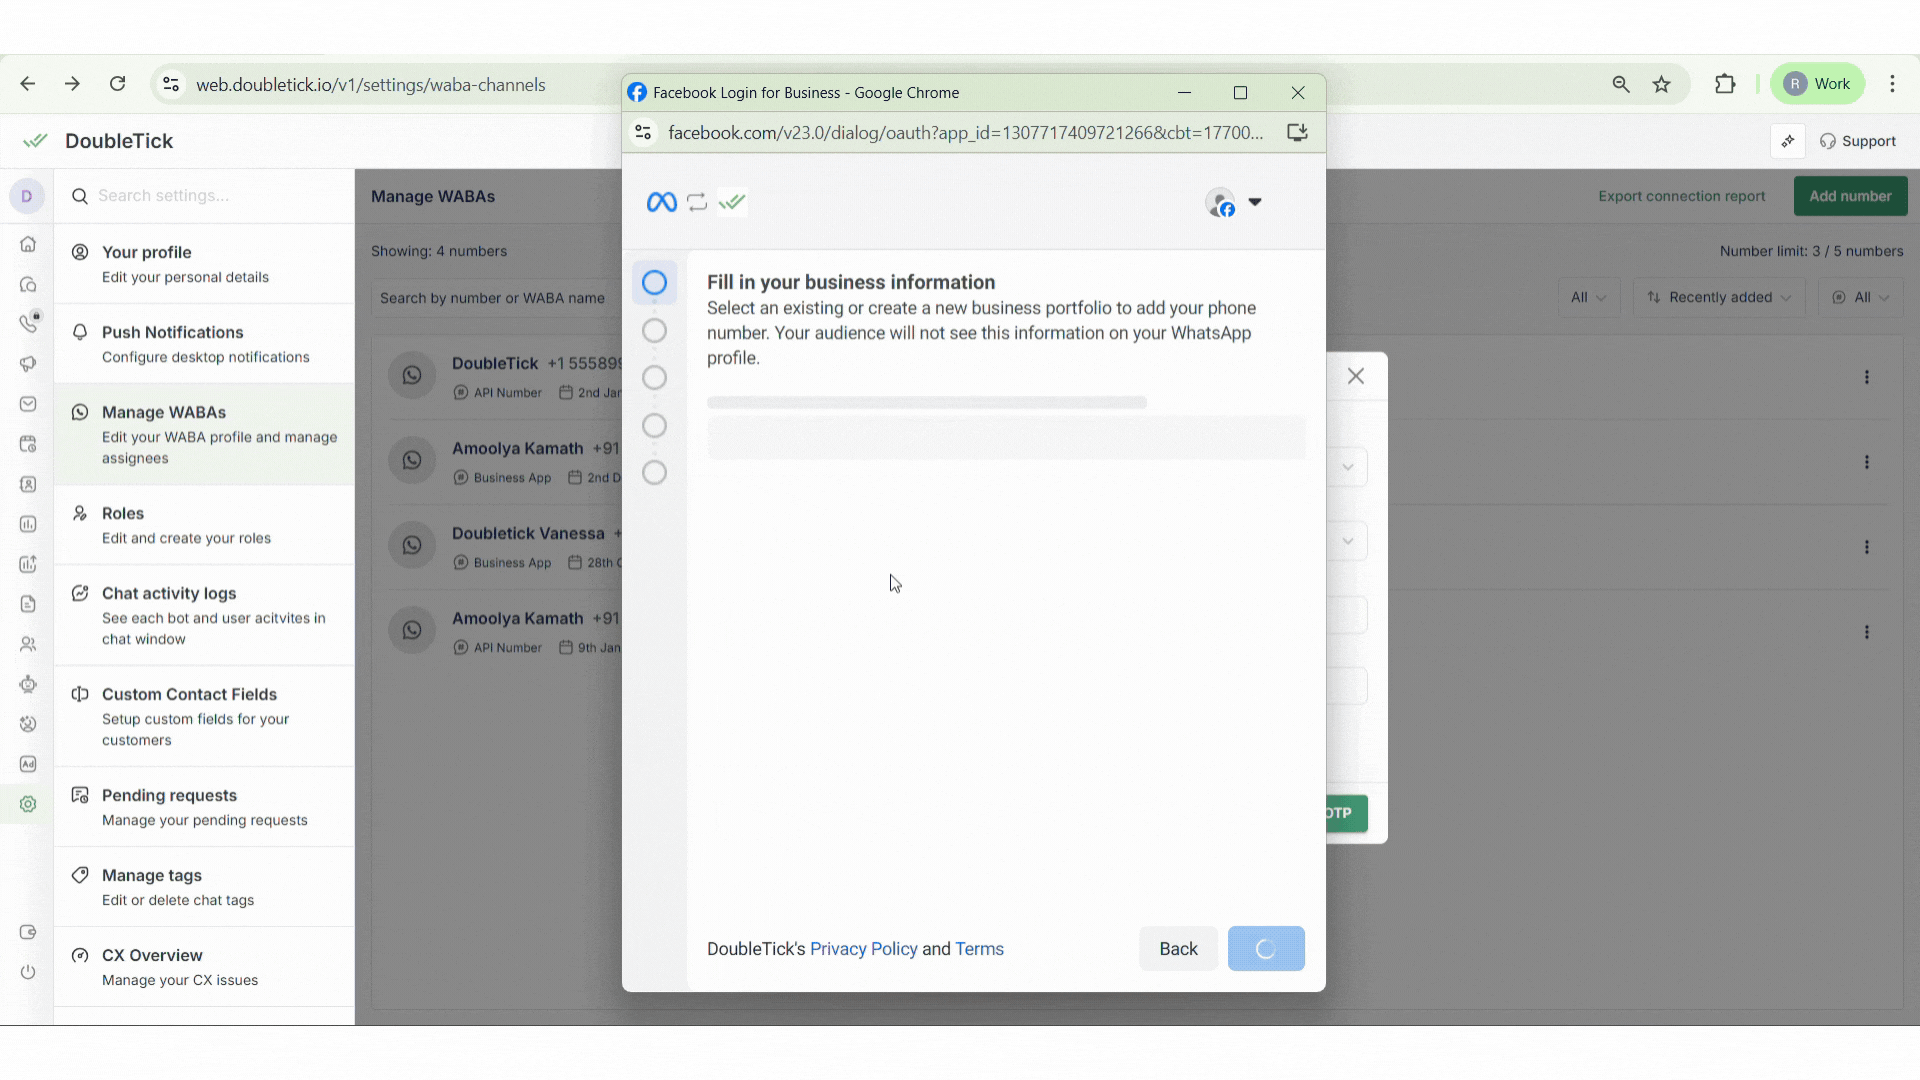This screenshot has width=1920, height=1080.
Task: Select the second step circle indicator
Action: pyautogui.click(x=654, y=330)
